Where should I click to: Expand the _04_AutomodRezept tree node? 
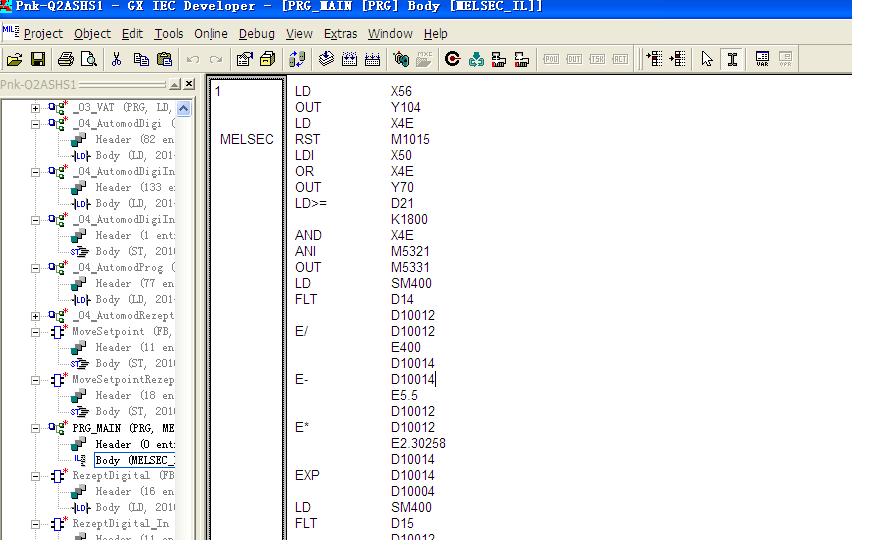tap(36, 316)
